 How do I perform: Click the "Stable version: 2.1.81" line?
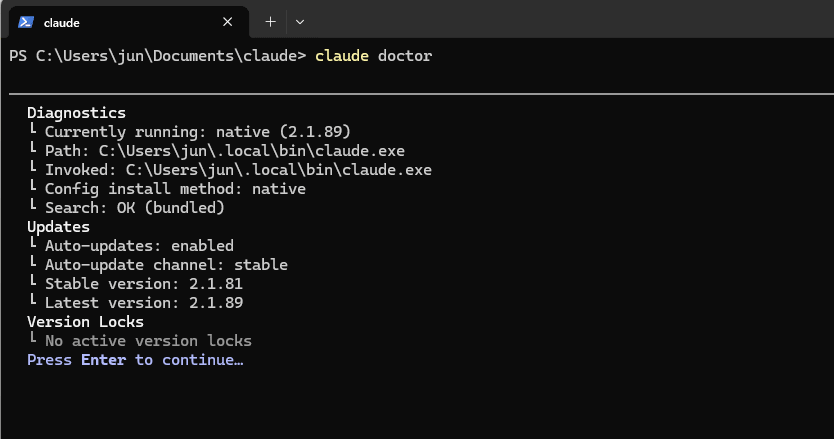tap(144, 284)
